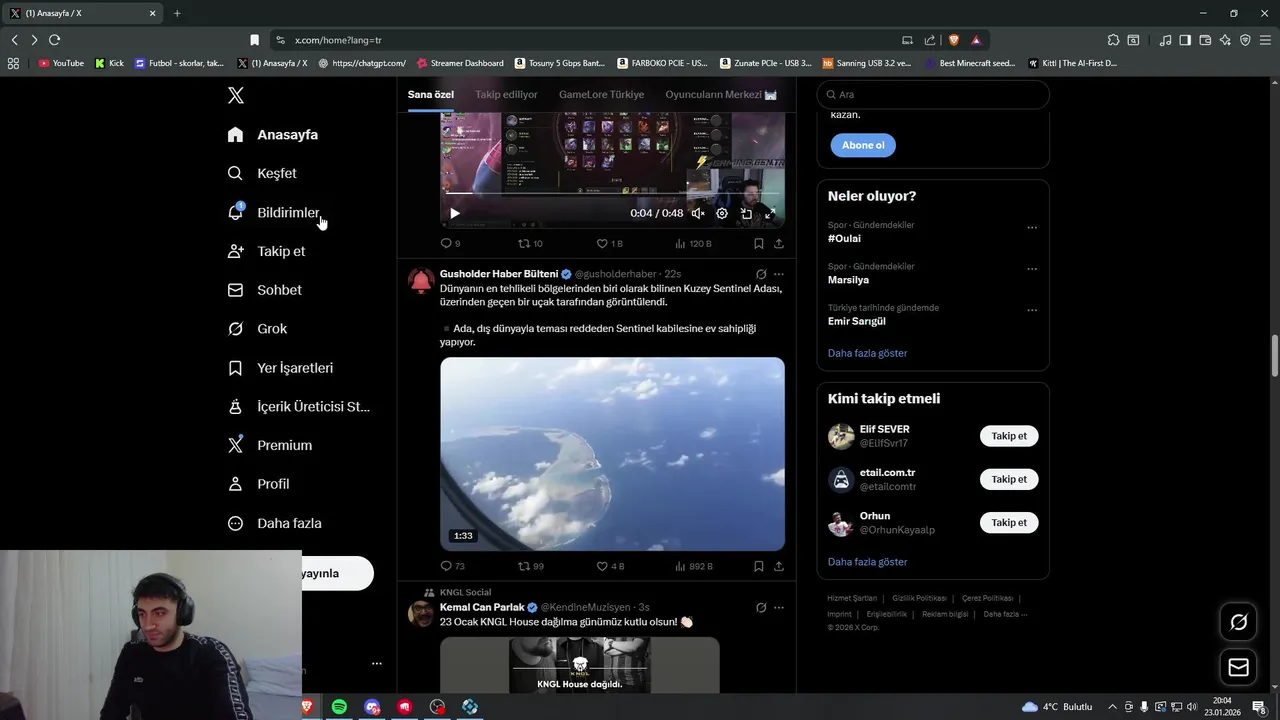Open Profil page
Screen dimensions: 1280x720
258,484
